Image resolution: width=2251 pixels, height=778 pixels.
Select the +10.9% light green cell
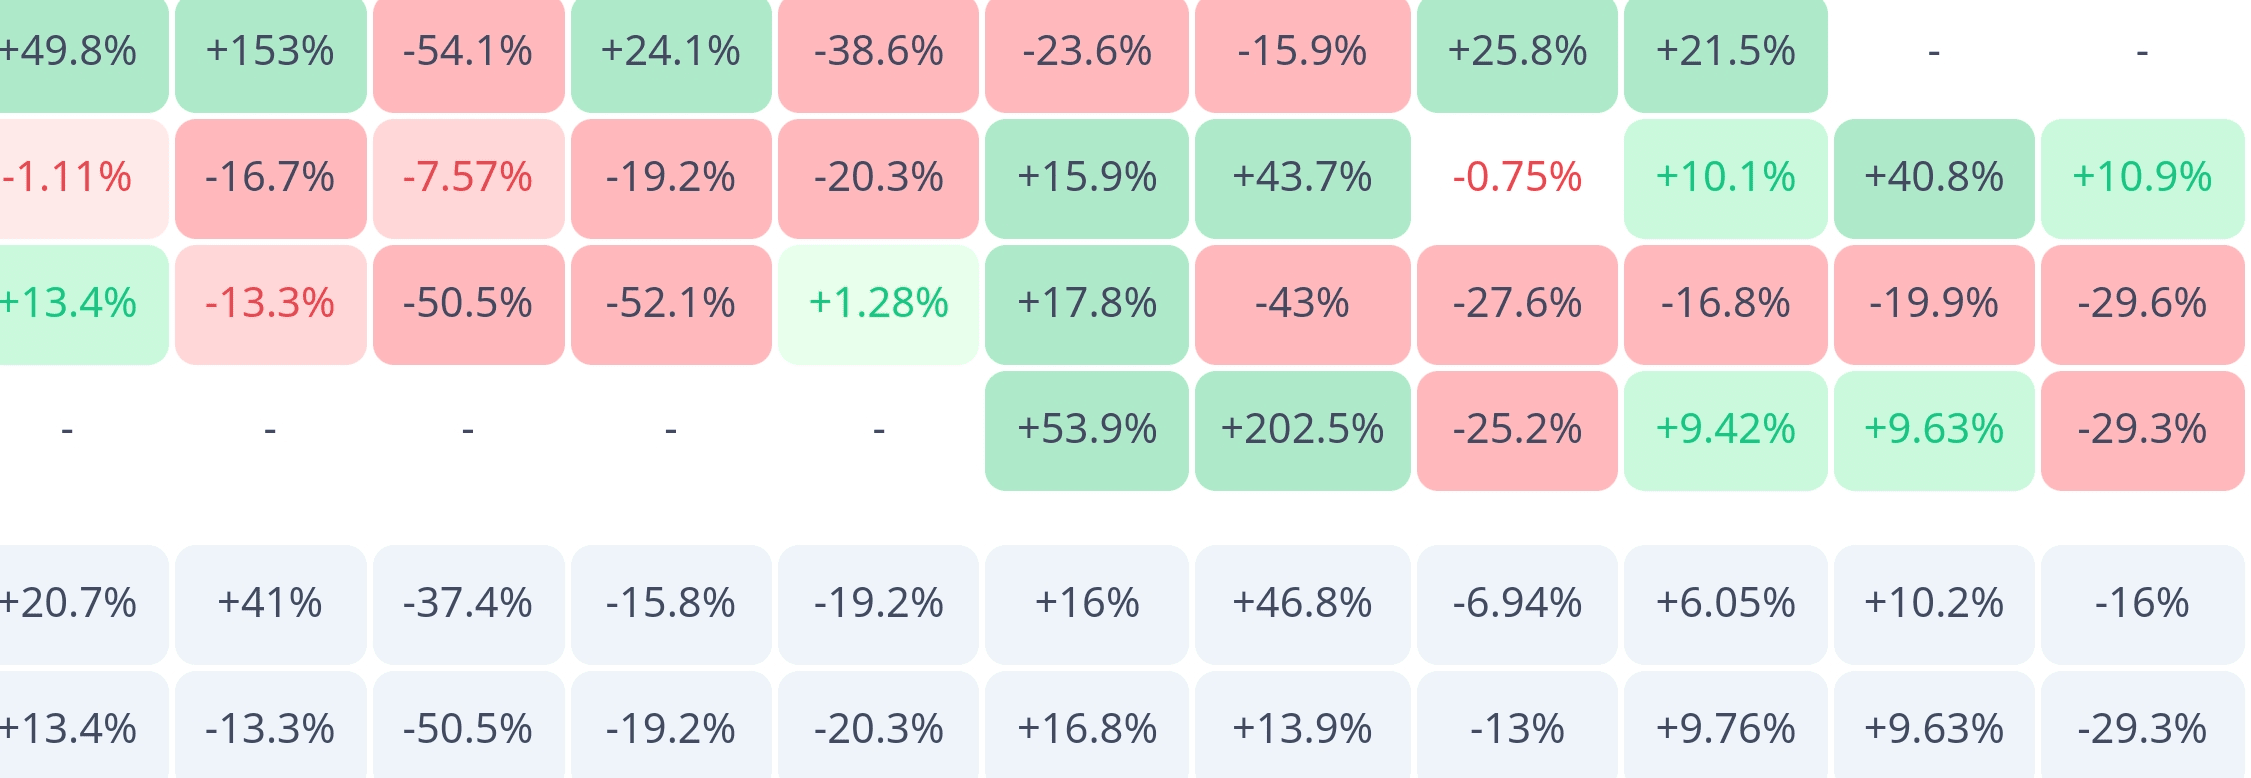(2142, 178)
